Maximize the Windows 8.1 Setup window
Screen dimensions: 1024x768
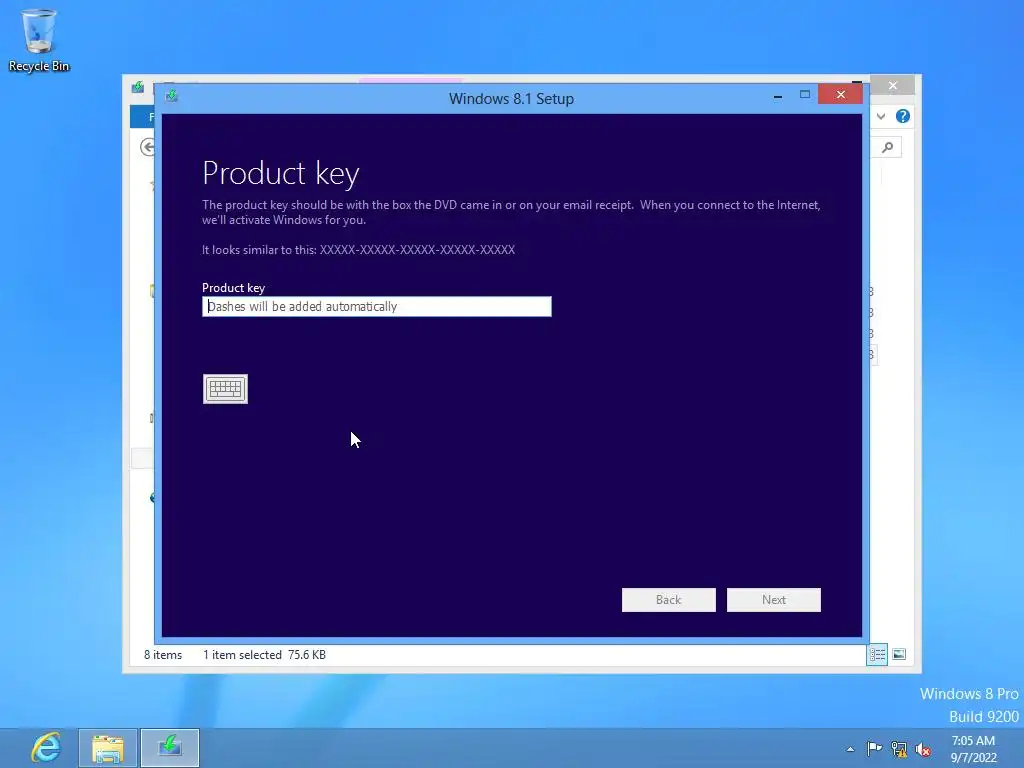[x=805, y=95]
